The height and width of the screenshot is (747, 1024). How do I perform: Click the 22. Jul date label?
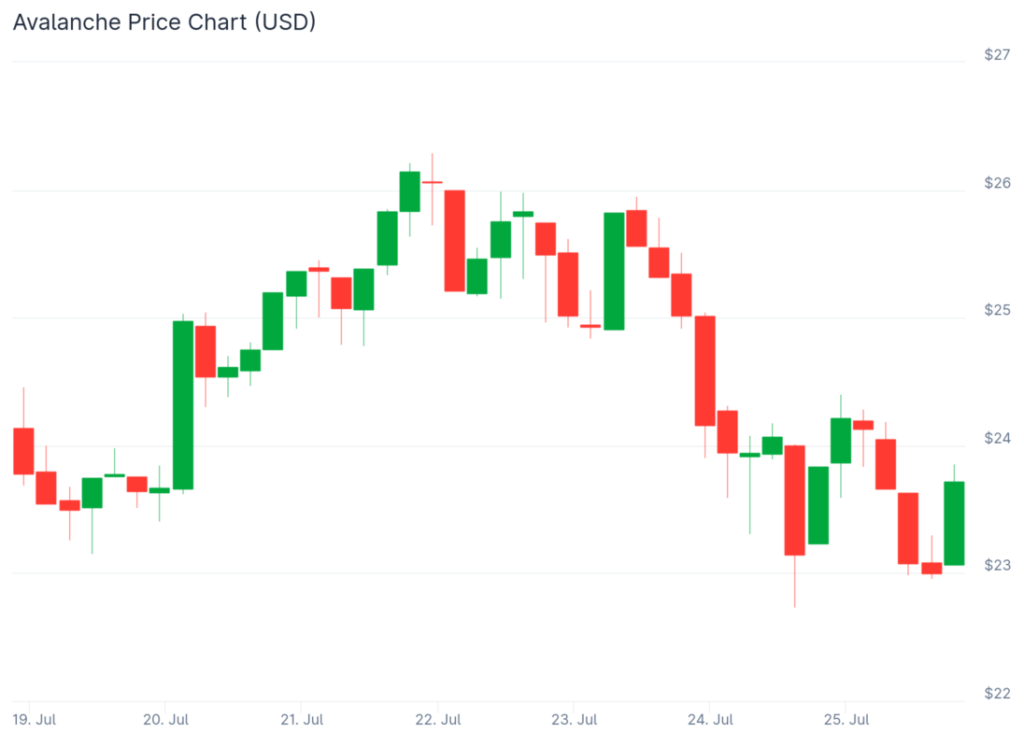coord(437,719)
